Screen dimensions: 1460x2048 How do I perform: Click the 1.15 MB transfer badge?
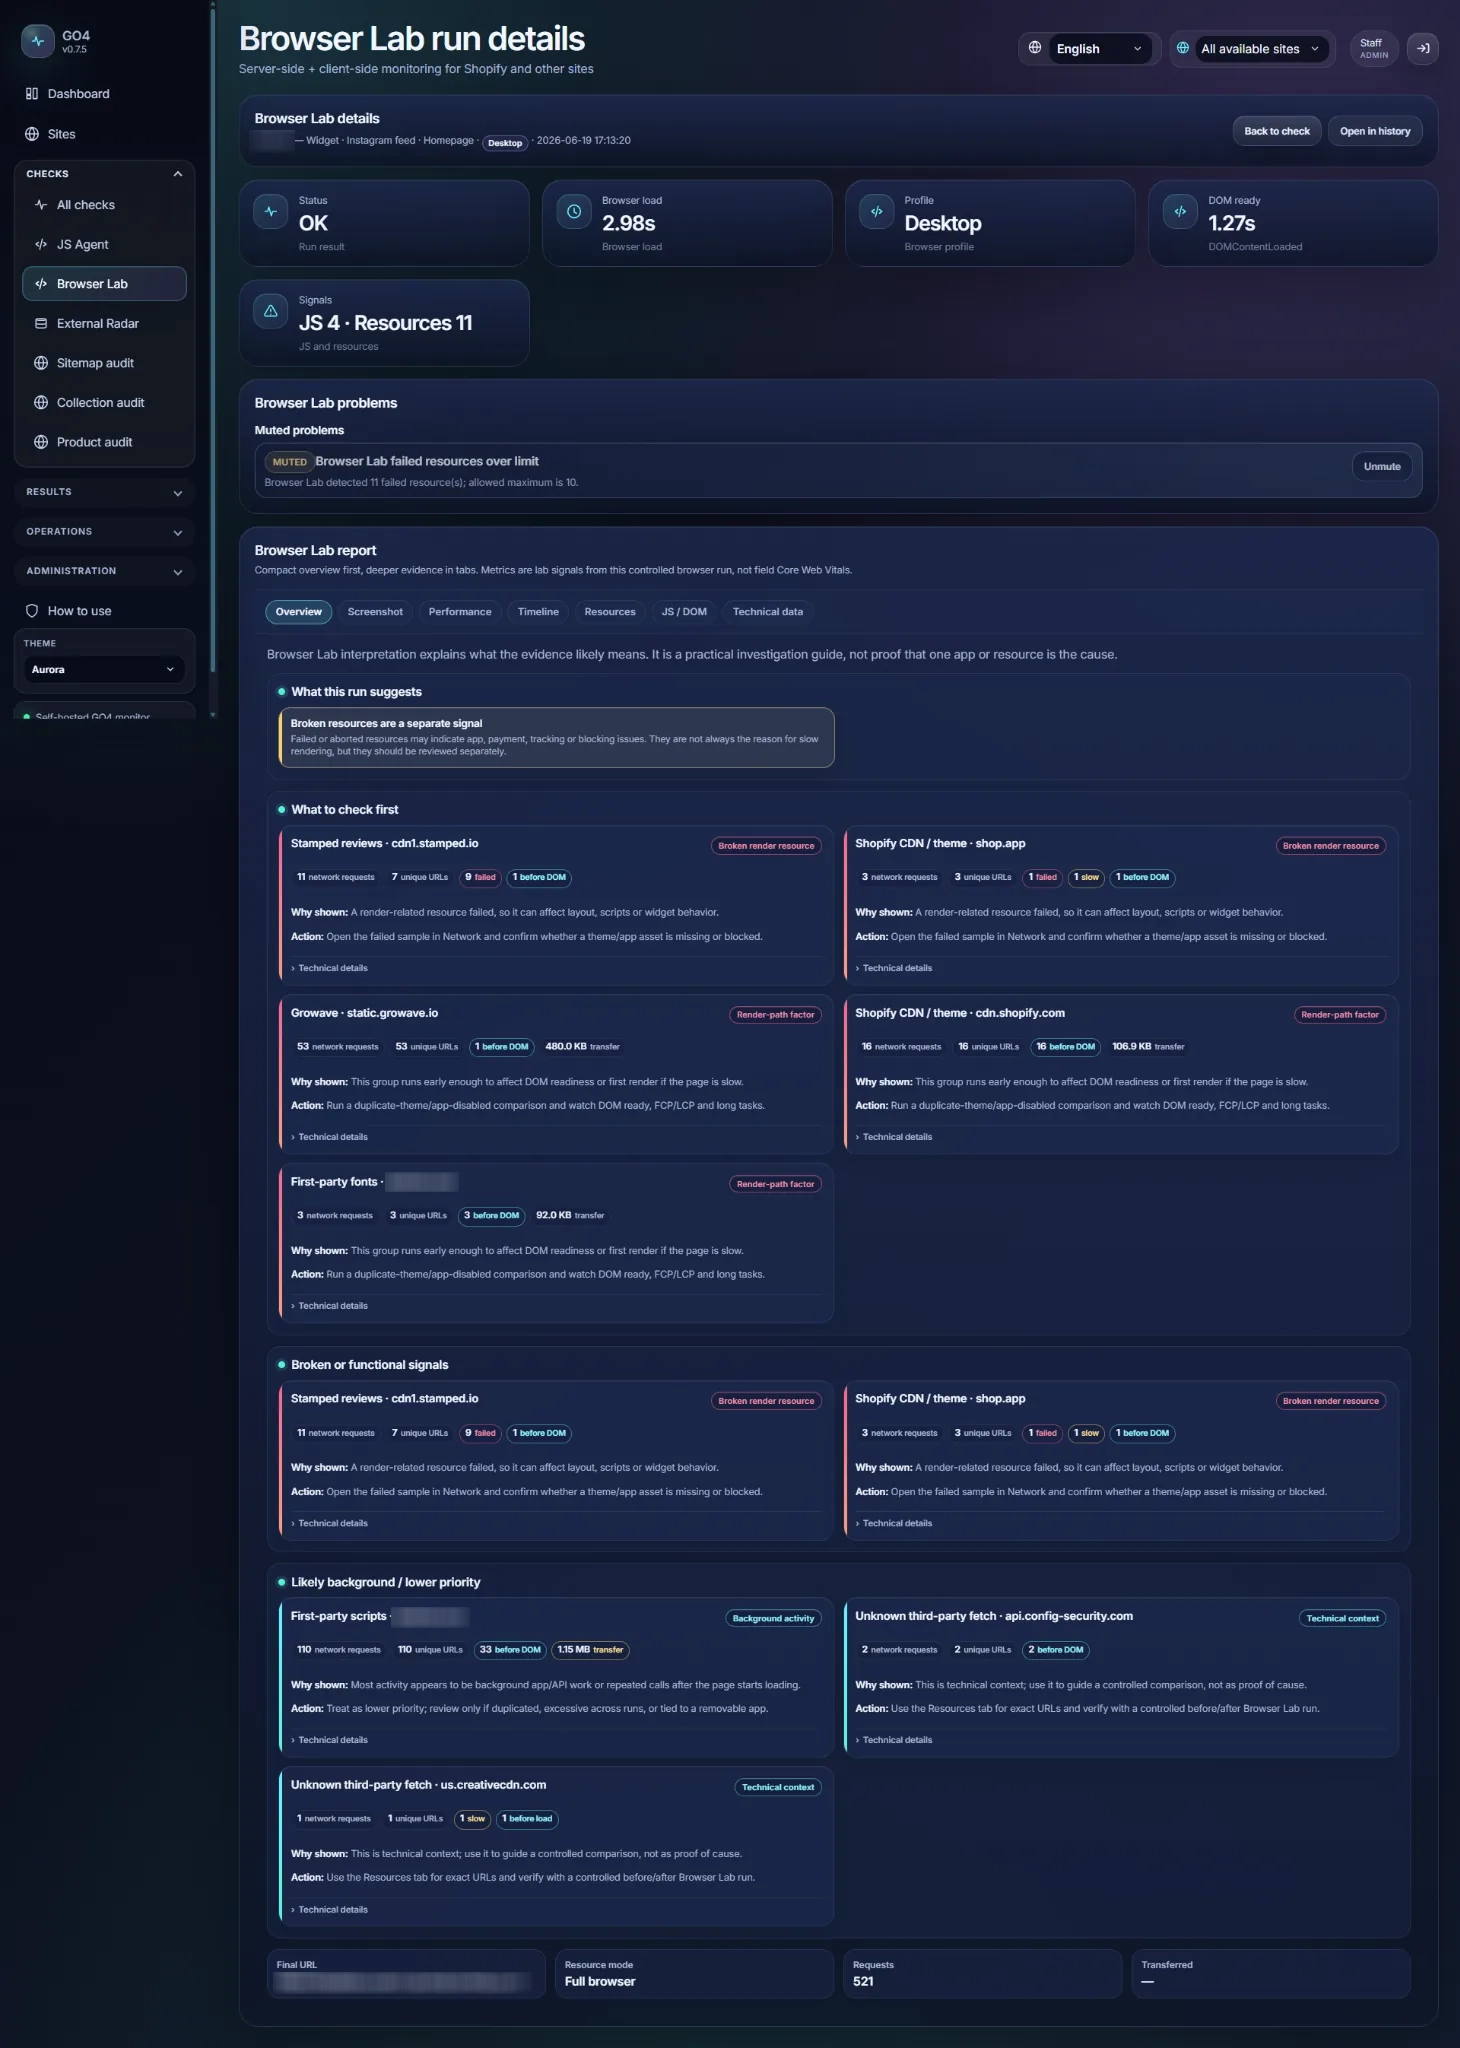point(590,1650)
